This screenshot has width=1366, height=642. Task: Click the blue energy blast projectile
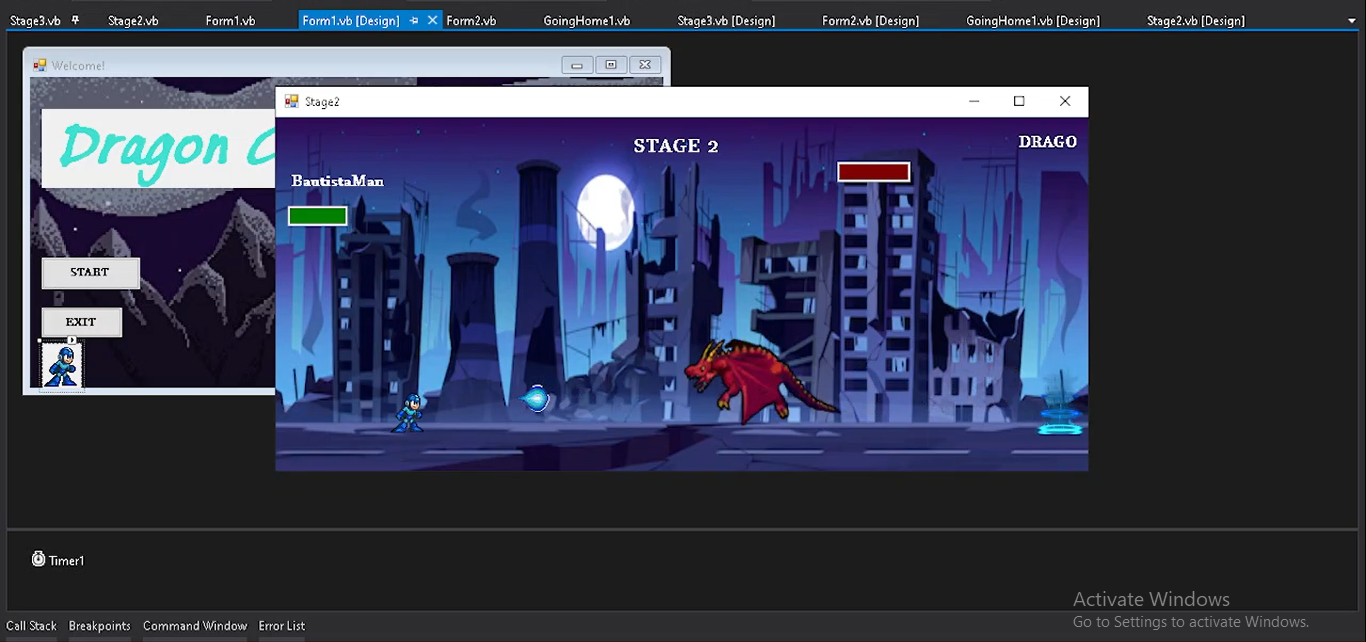tap(537, 400)
